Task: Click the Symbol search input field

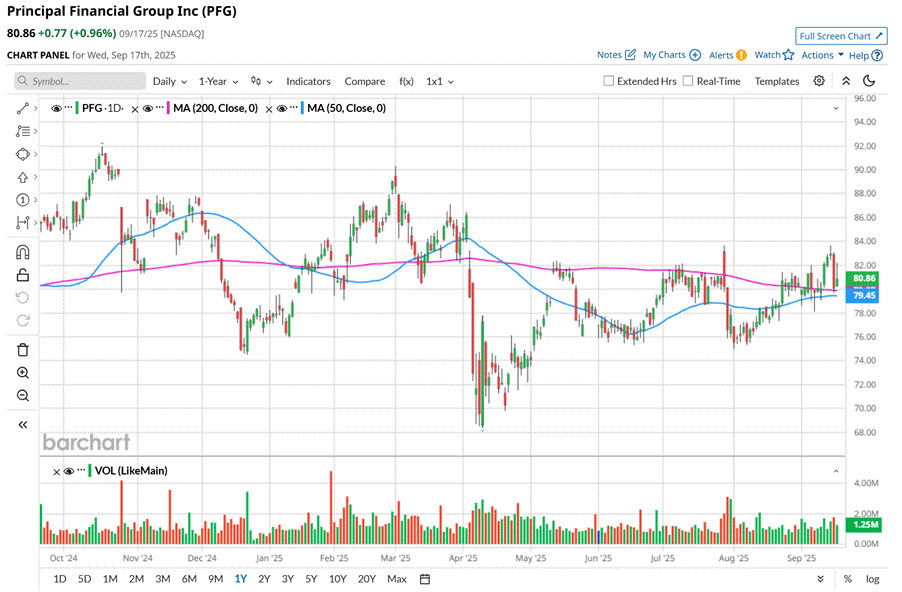Action: pos(80,81)
